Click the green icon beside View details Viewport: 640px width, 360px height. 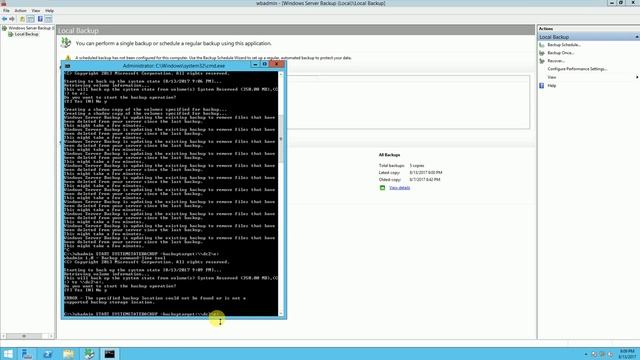(382, 188)
